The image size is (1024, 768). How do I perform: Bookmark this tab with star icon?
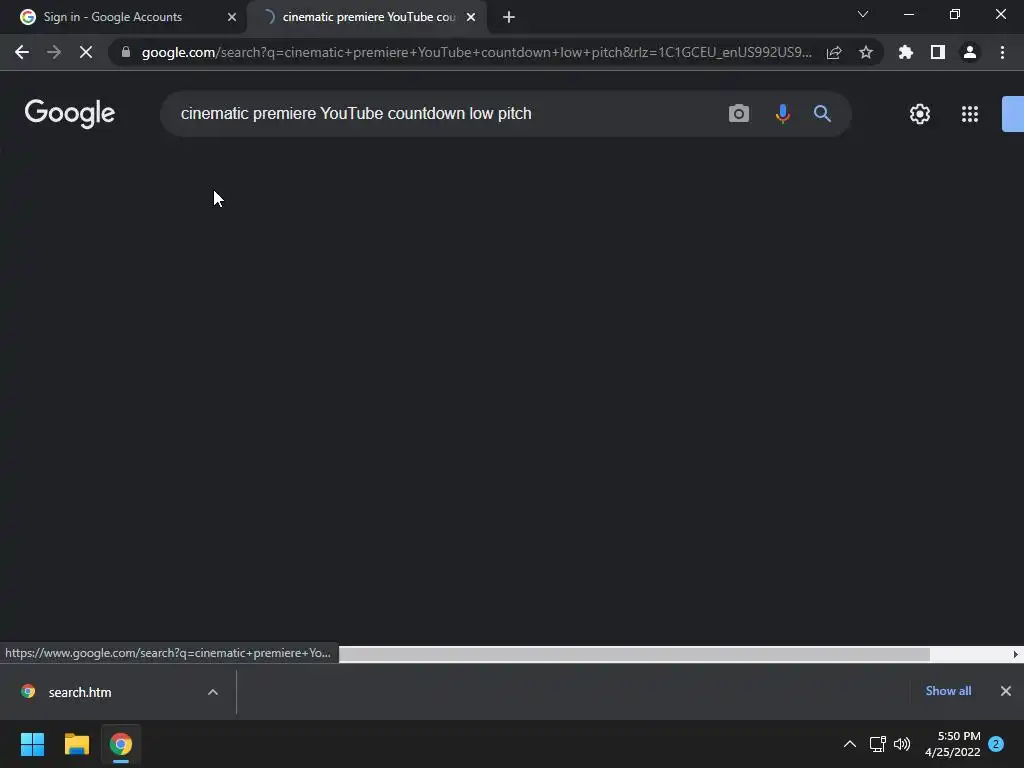click(x=866, y=52)
